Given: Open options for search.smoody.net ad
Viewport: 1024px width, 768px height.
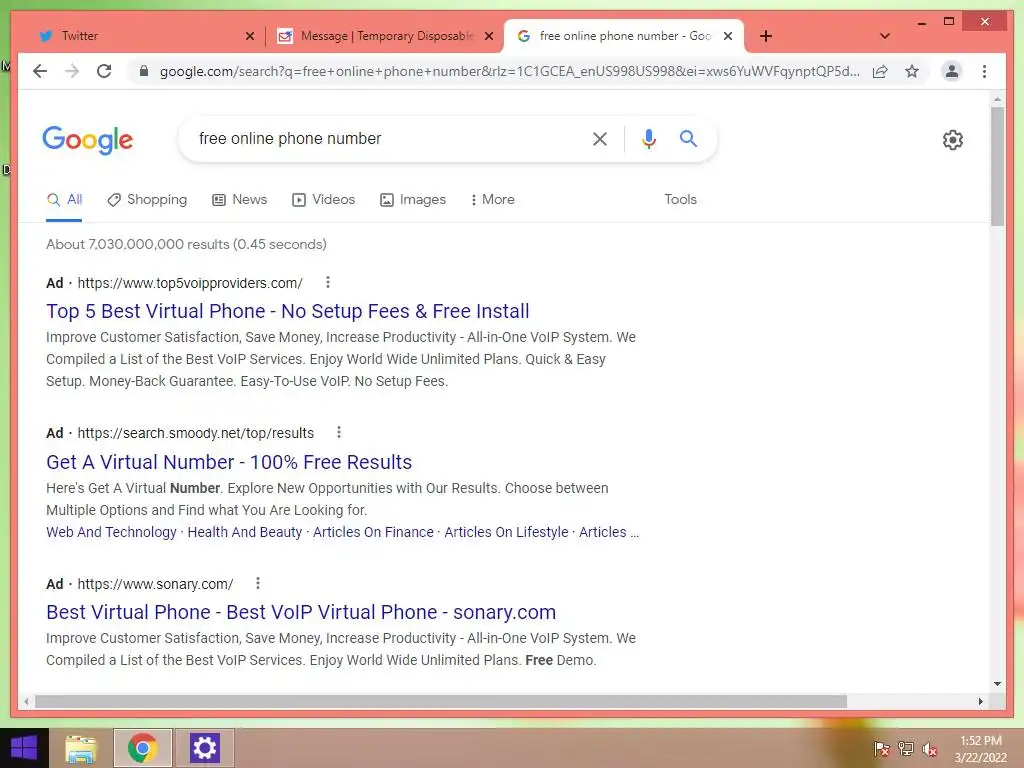Looking at the screenshot, I should pos(338,432).
